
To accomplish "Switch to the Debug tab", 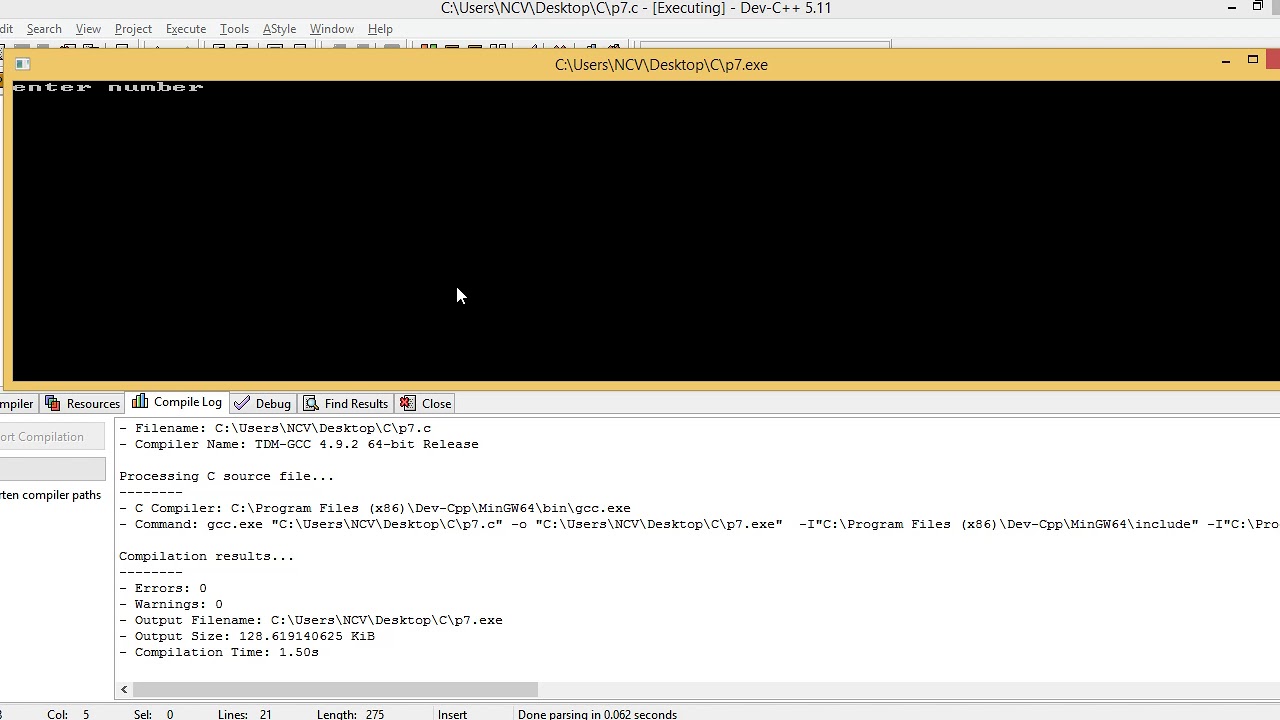I will 263,403.
